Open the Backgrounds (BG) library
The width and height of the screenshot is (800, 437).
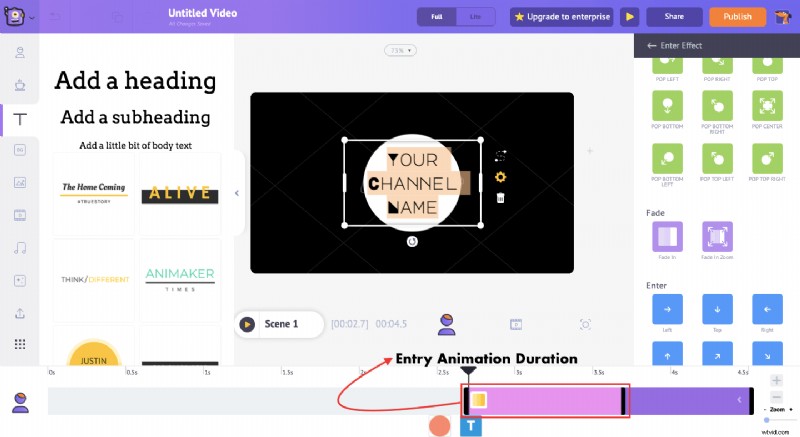pos(20,150)
